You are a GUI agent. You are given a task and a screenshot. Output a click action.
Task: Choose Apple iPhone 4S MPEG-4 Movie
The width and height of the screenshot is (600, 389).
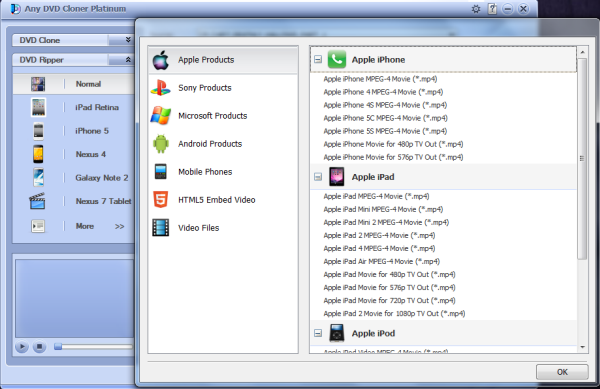[x=385, y=105]
